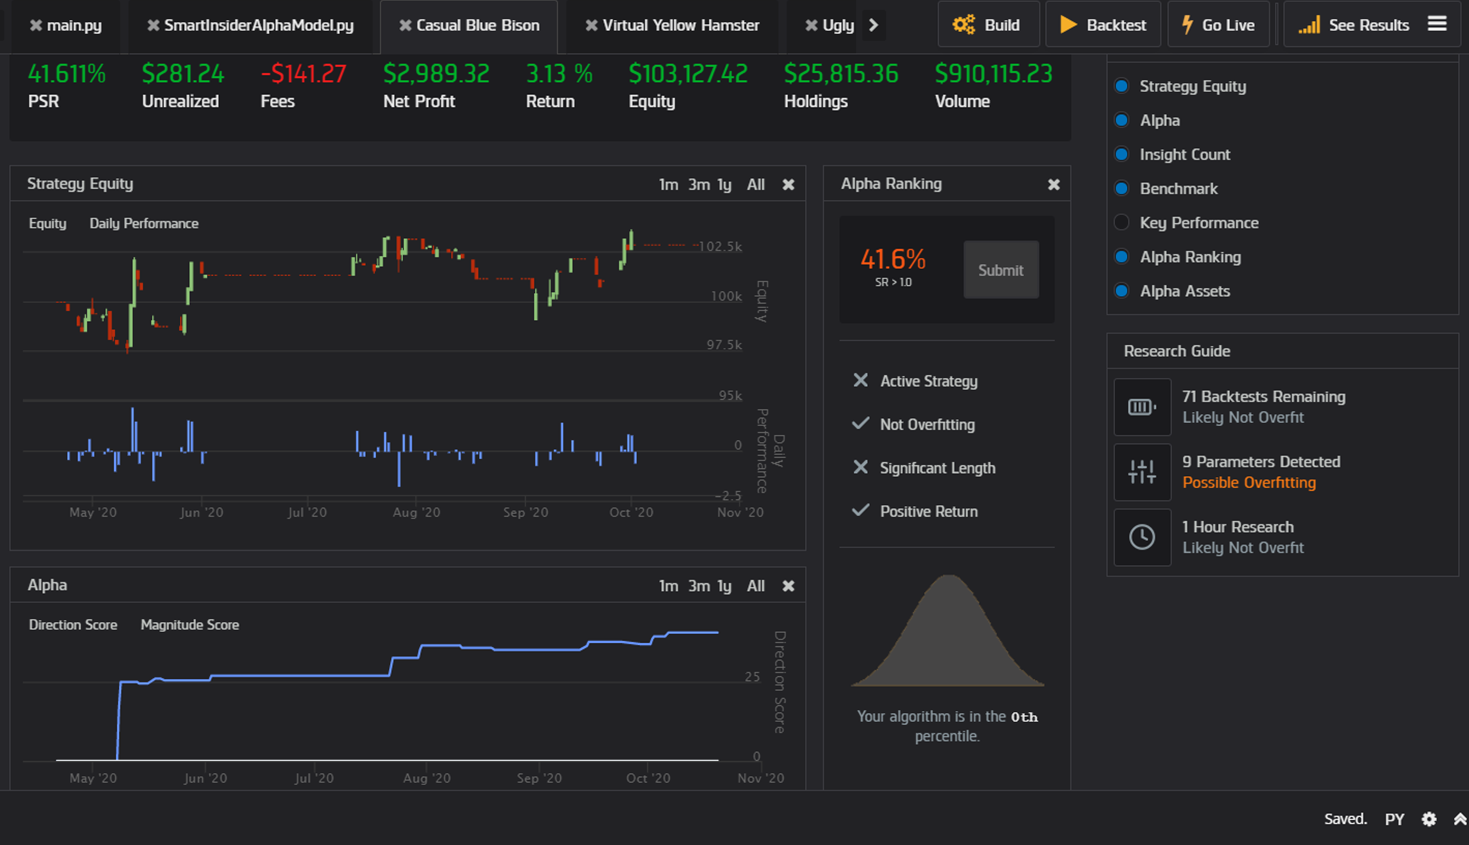Toggle the Benchmark chart selector
Image resolution: width=1469 pixels, height=845 pixels.
[1121, 188]
